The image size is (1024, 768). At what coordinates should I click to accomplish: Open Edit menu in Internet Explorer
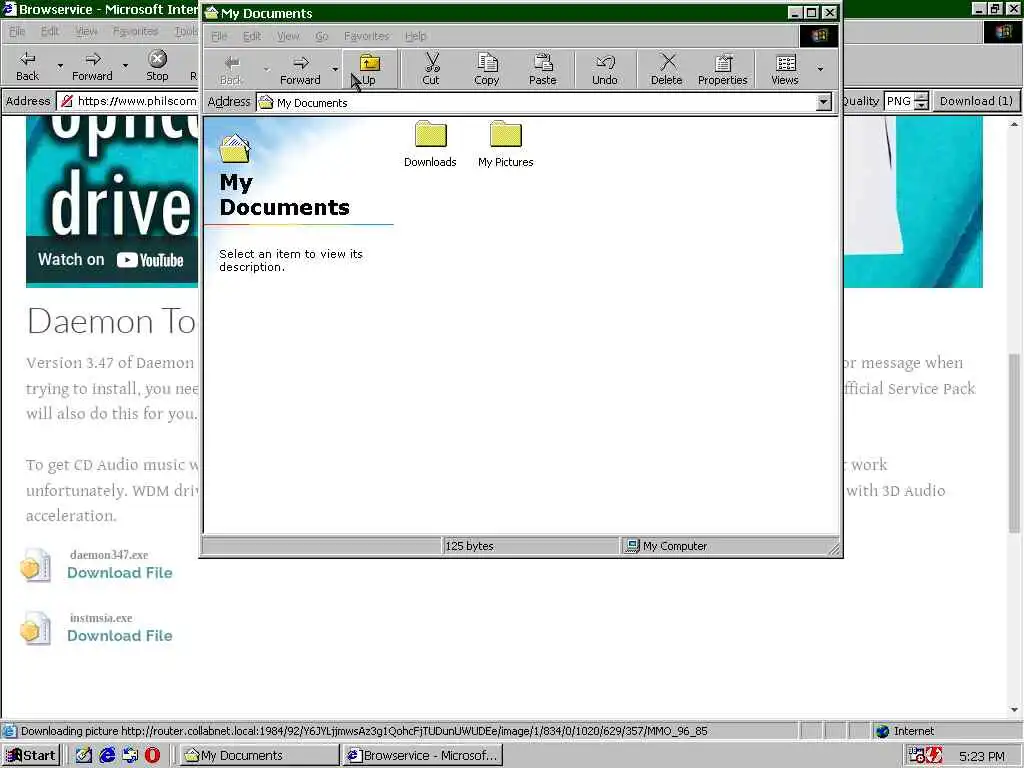click(50, 31)
